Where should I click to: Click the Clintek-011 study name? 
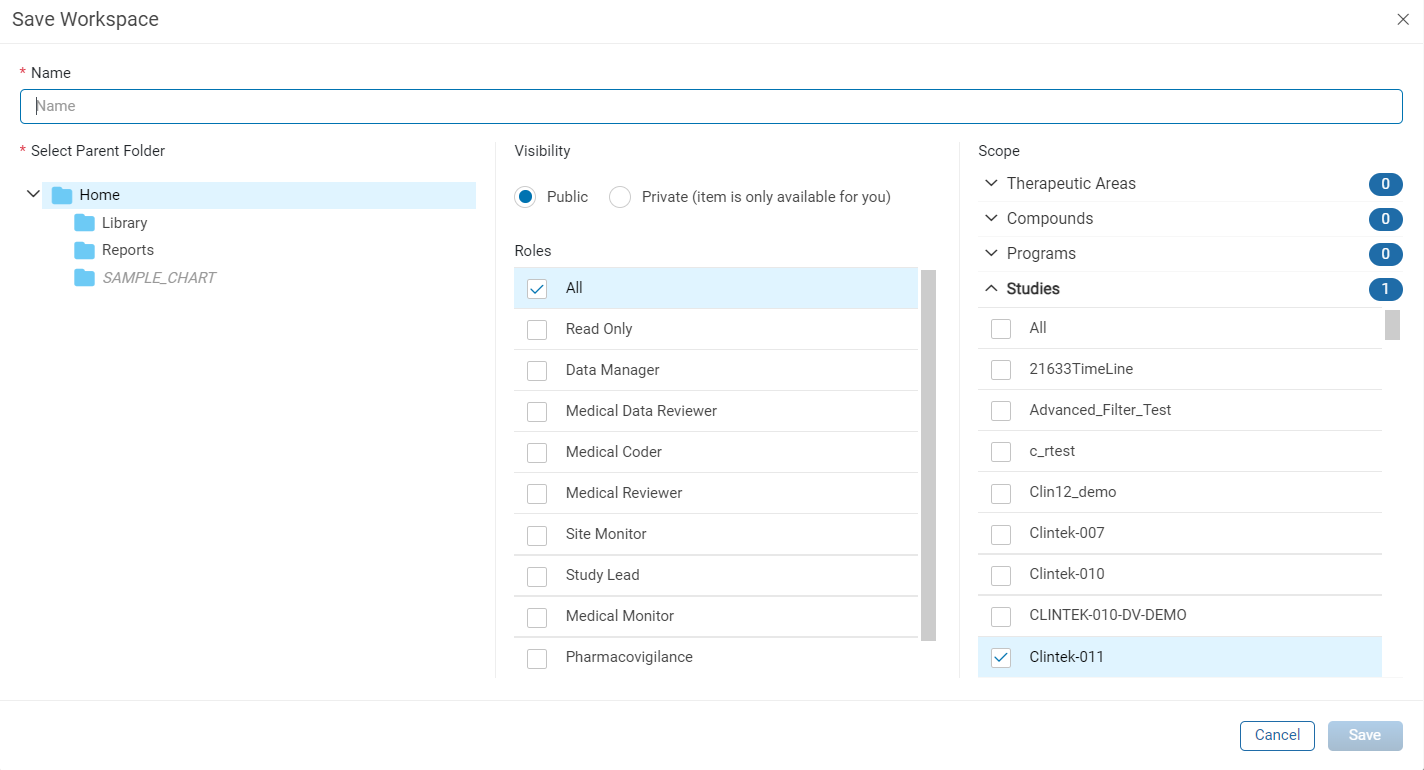(x=1067, y=657)
